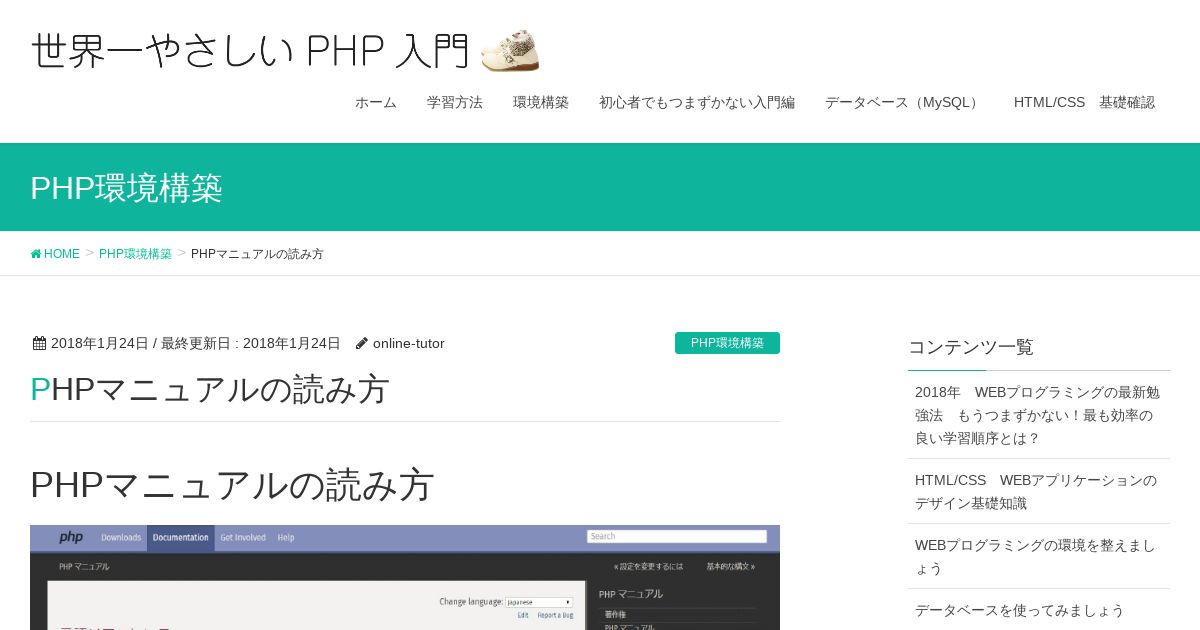Open author link online-tutor
Image resolution: width=1200 pixels, height=630 pixels.
click(409, 343)
